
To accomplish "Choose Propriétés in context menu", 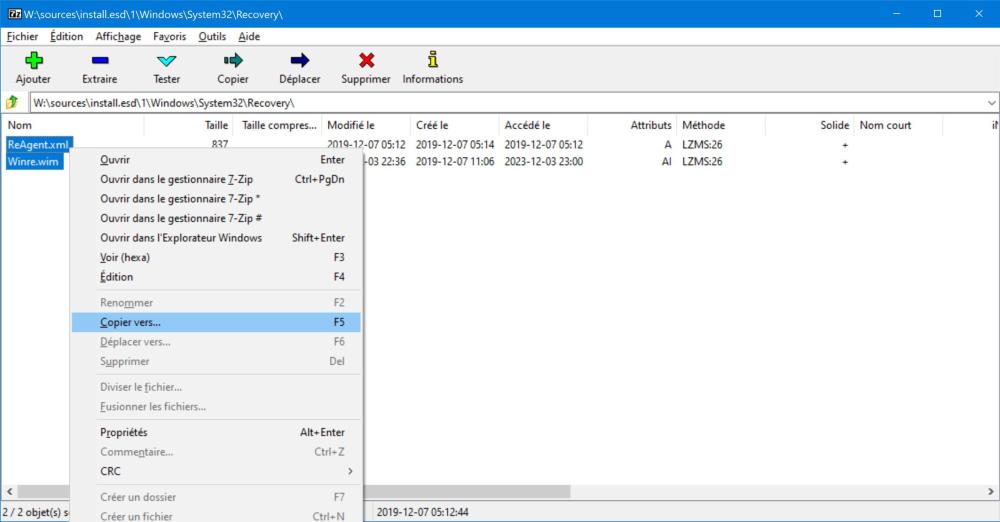I will pos(216,432).
